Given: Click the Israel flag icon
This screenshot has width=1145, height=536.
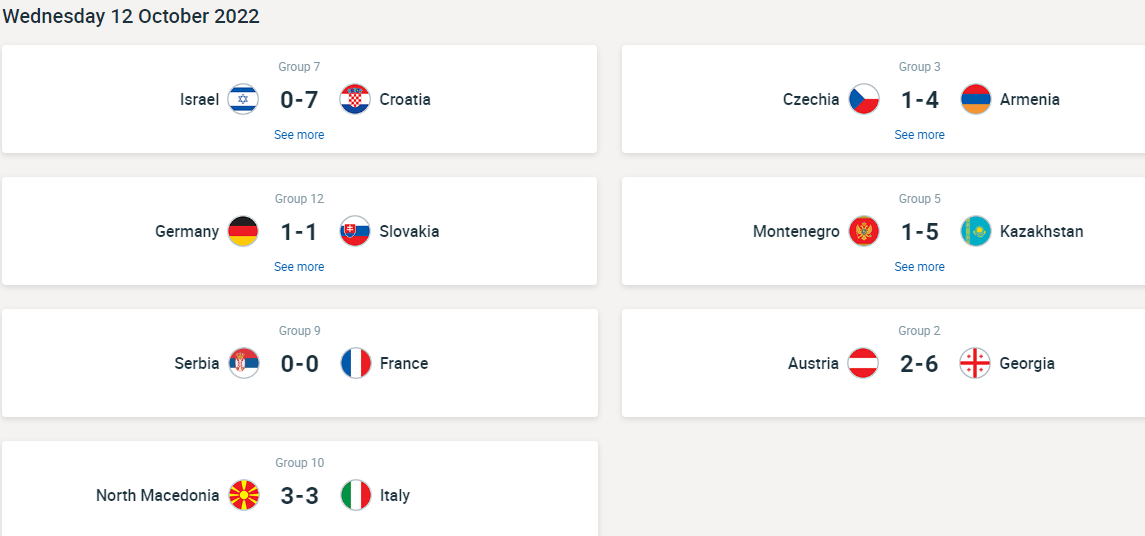Looking at the screenshot, I should coord(243,99).
